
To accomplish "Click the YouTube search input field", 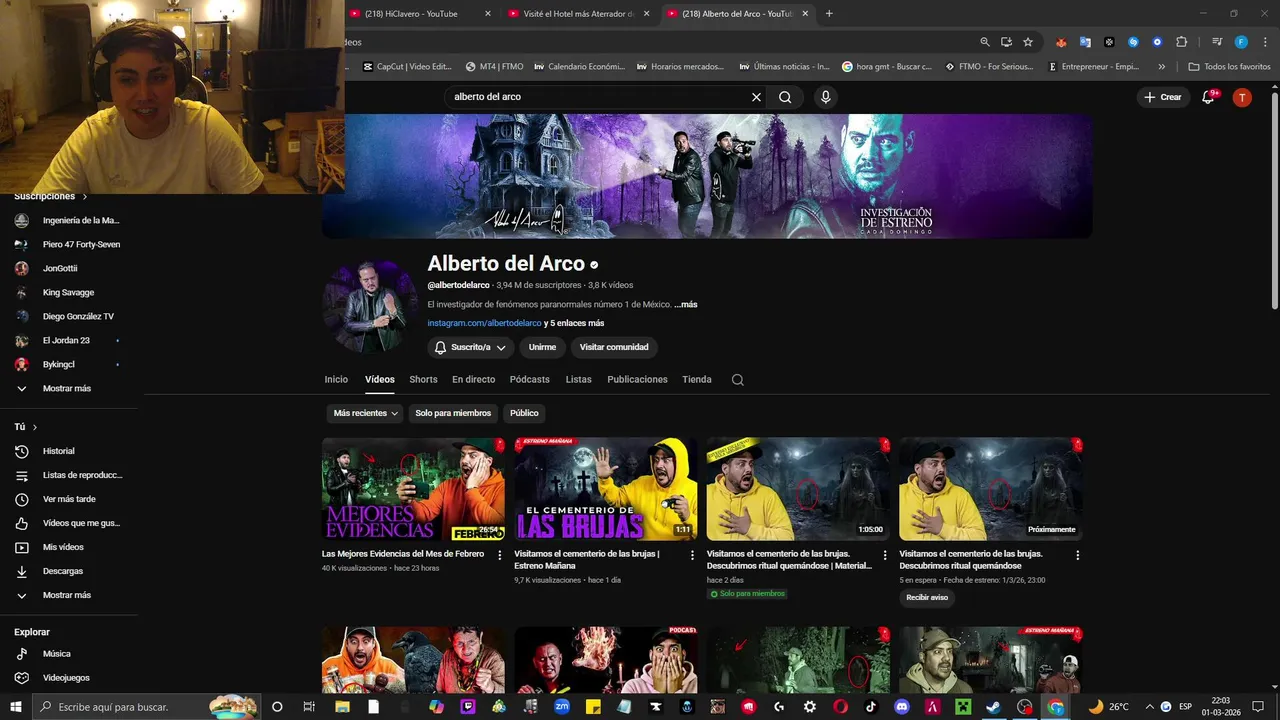I will [599, 97].
